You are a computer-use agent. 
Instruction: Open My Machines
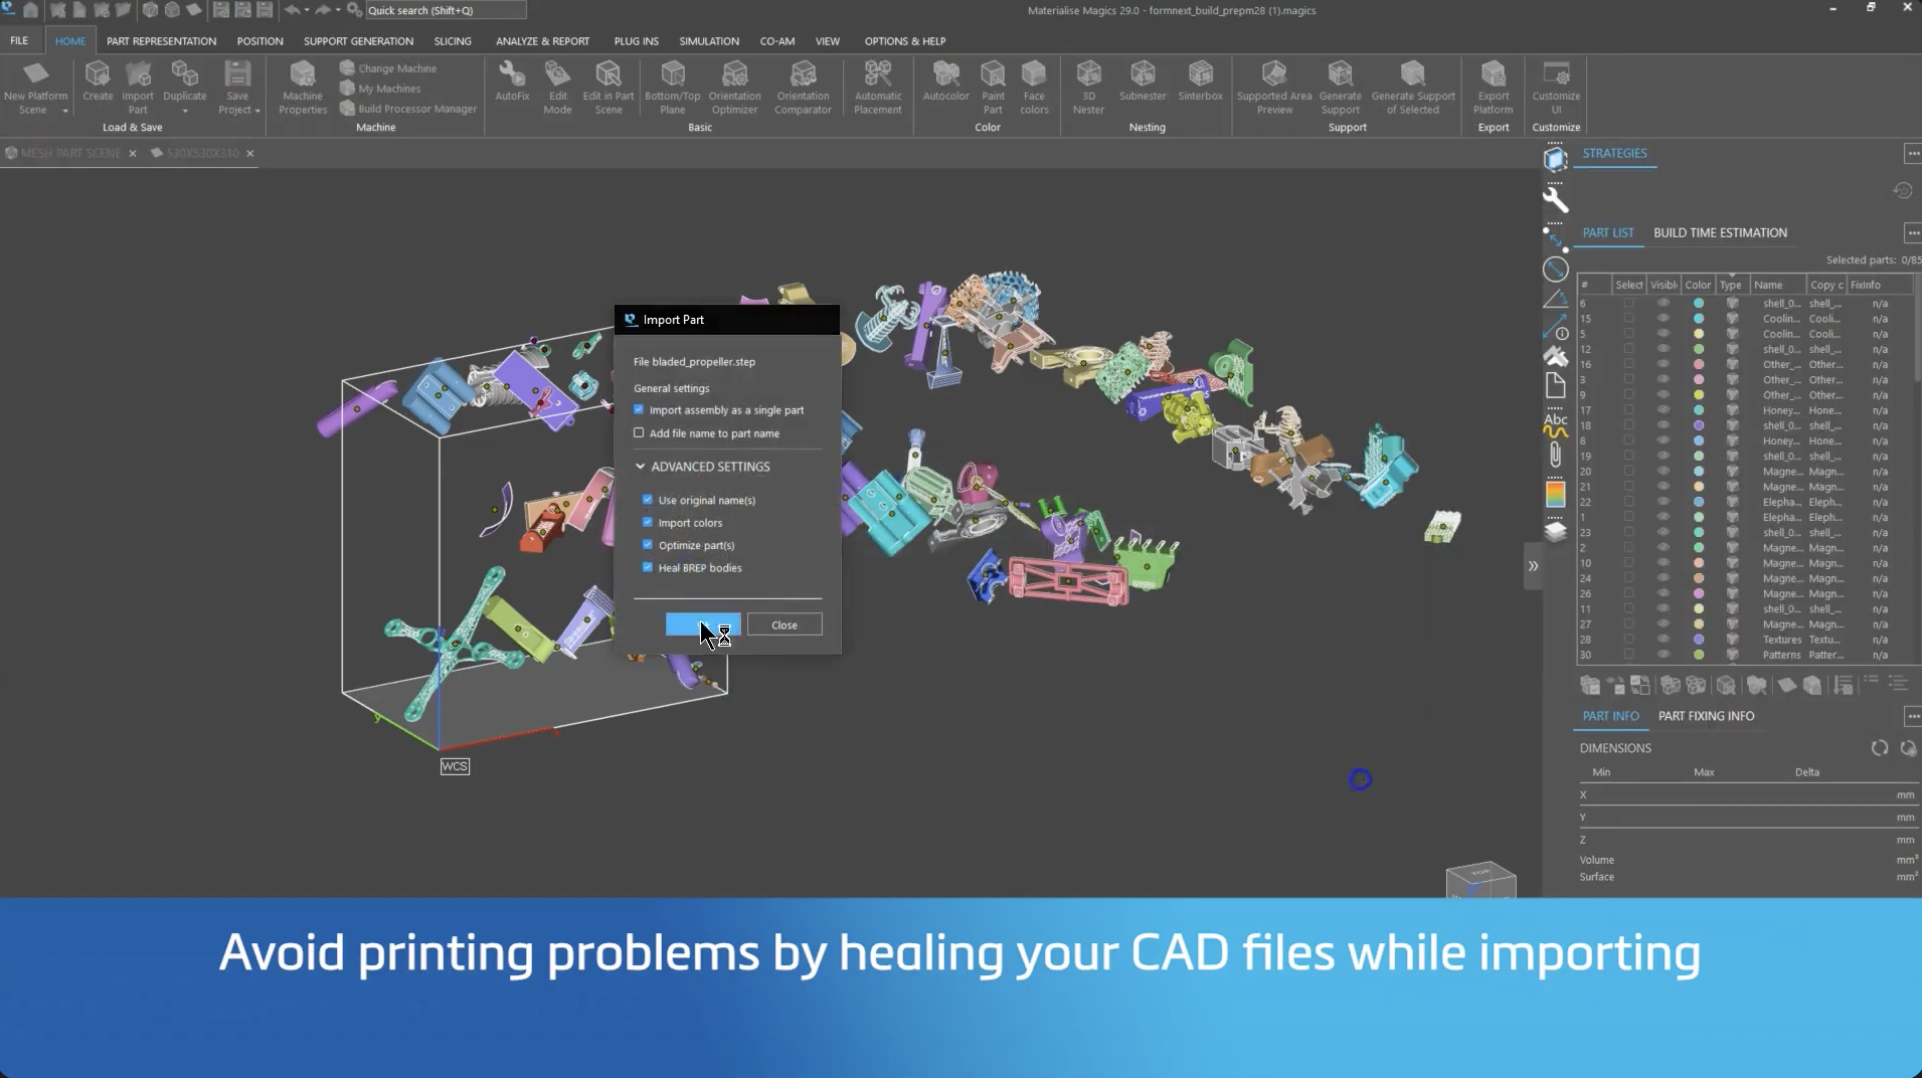380,88
